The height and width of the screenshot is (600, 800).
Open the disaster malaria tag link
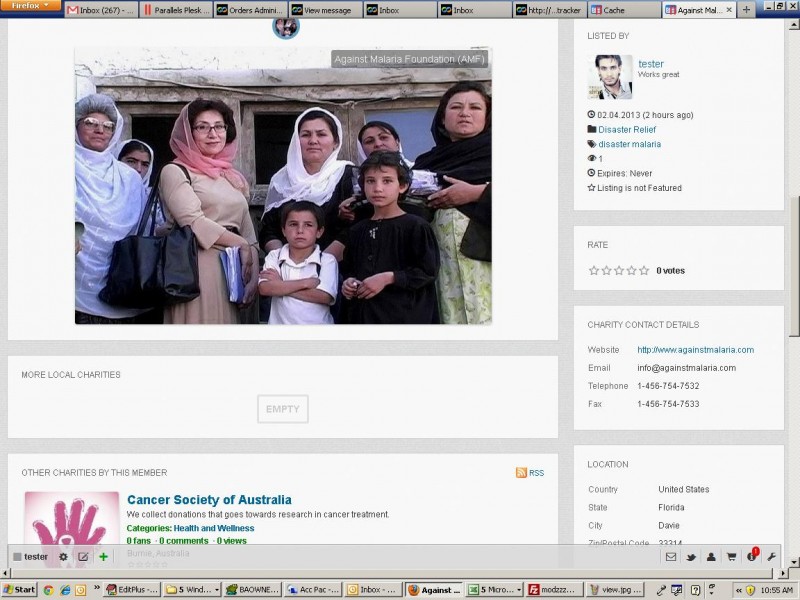click(x=630, y=144)
